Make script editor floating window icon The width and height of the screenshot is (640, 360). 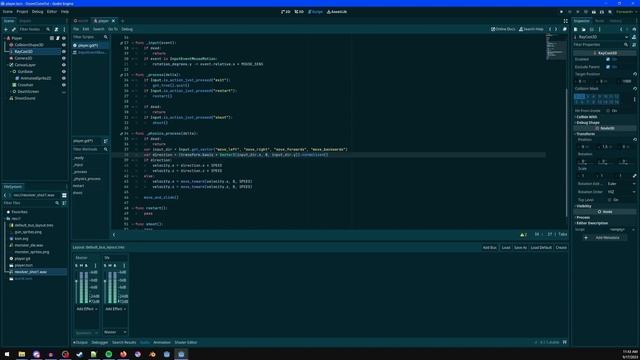pyautogui.click(x=565, y=29)
